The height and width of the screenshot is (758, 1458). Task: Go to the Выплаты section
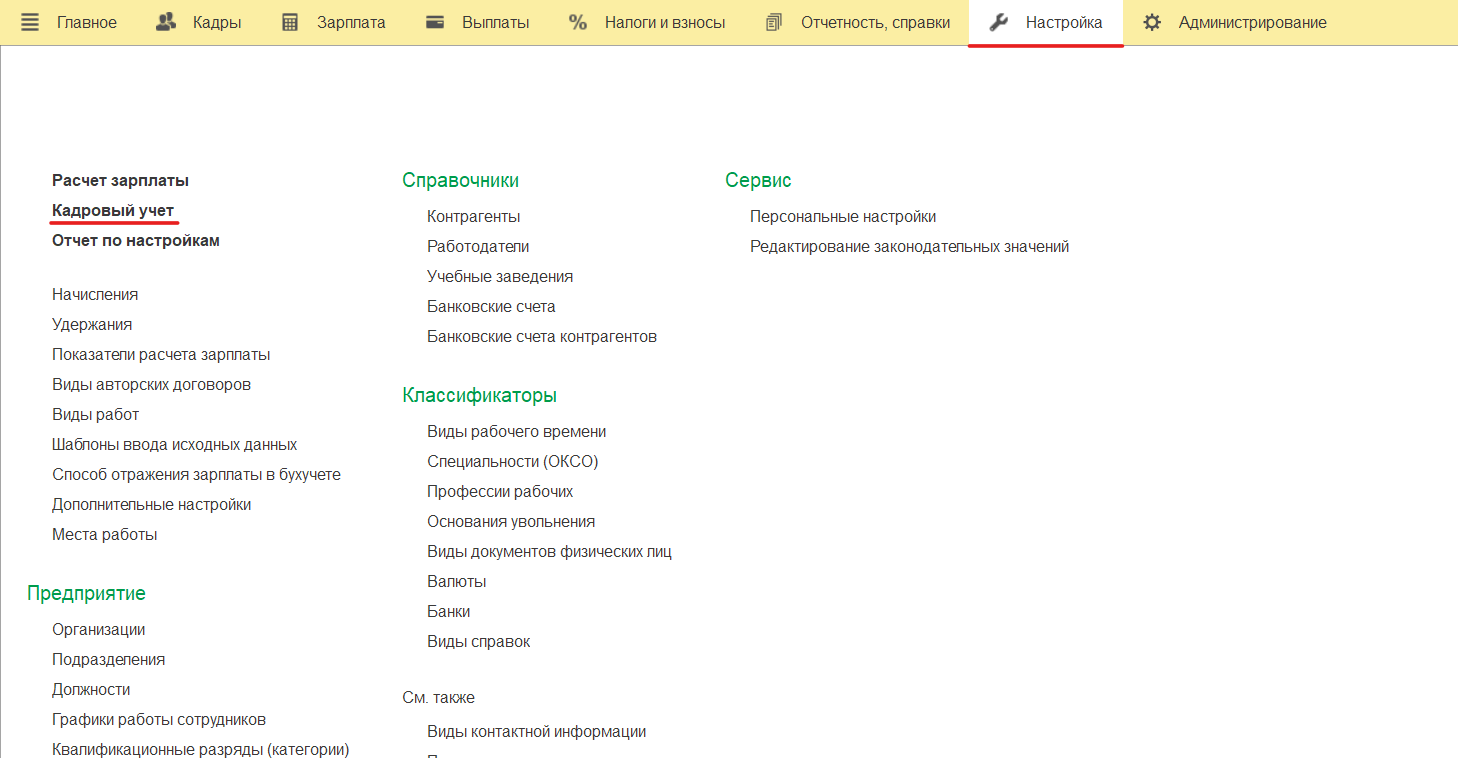[x=496, y=22]
